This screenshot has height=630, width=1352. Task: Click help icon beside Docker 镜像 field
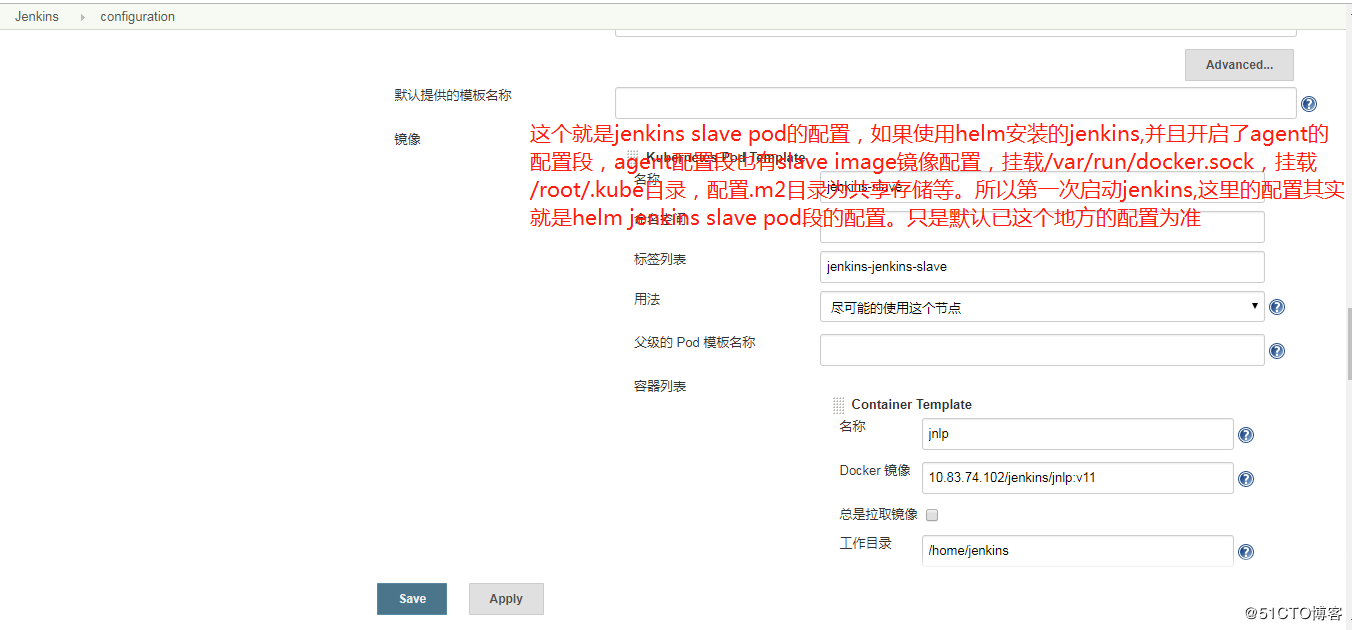point(1245,478)
